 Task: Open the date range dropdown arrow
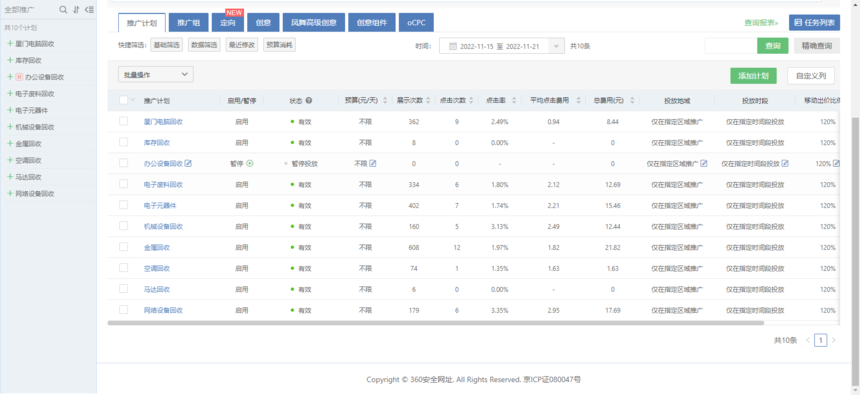557,47
